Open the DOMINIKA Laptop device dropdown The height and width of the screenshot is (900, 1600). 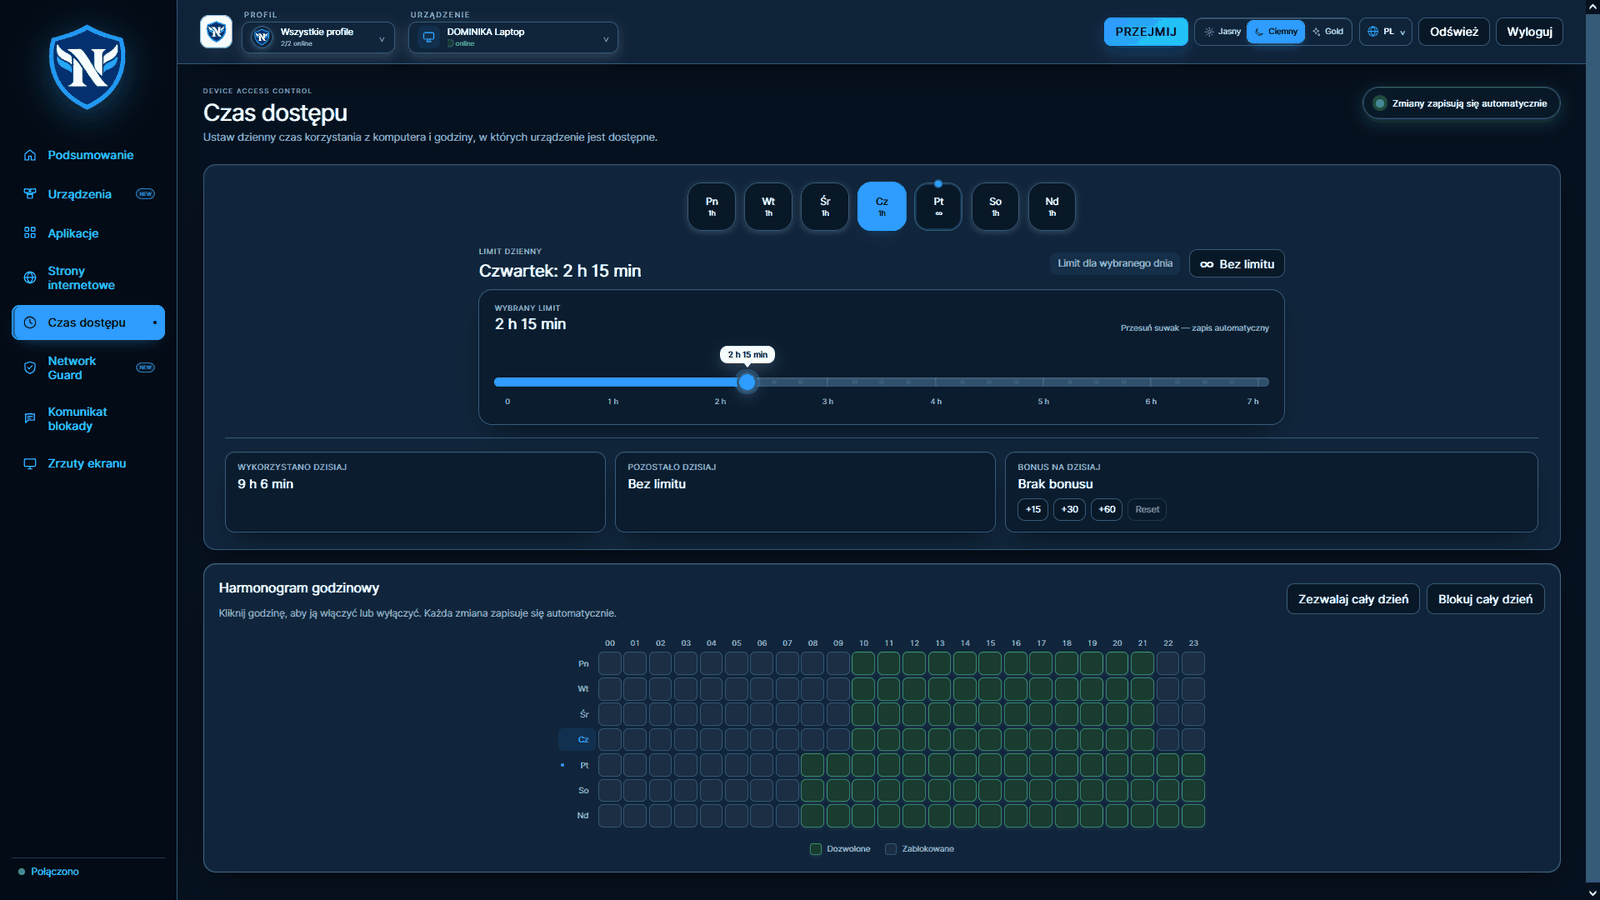[x=513, y=38]
